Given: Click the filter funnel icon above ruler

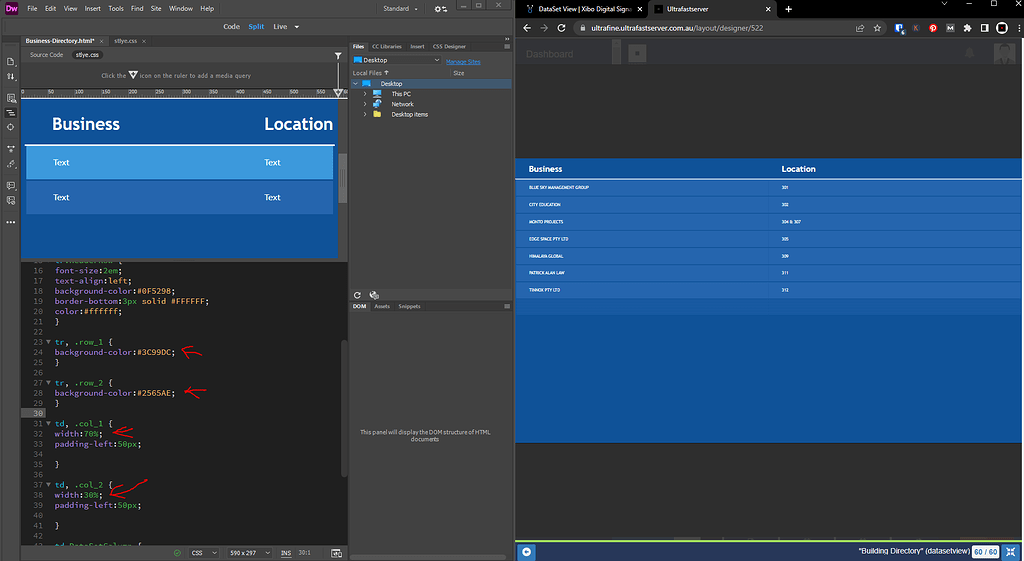Looking at the screenshot, I should tap(338, 56).
